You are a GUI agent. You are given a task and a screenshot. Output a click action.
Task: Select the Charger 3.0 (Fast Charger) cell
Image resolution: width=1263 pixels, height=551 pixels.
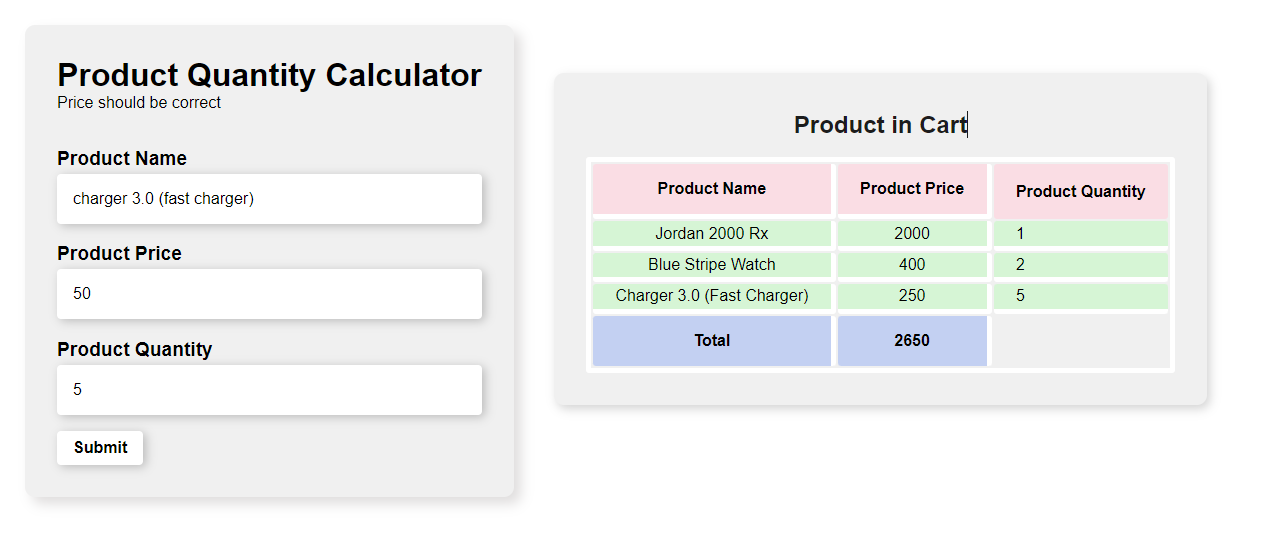711,296
